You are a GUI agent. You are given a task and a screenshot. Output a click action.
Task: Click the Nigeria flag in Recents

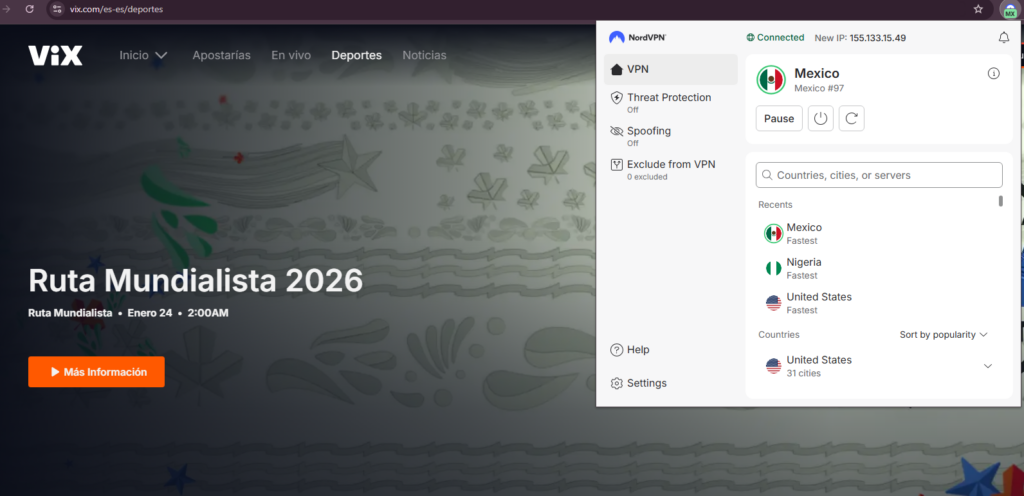pos(773,268)
